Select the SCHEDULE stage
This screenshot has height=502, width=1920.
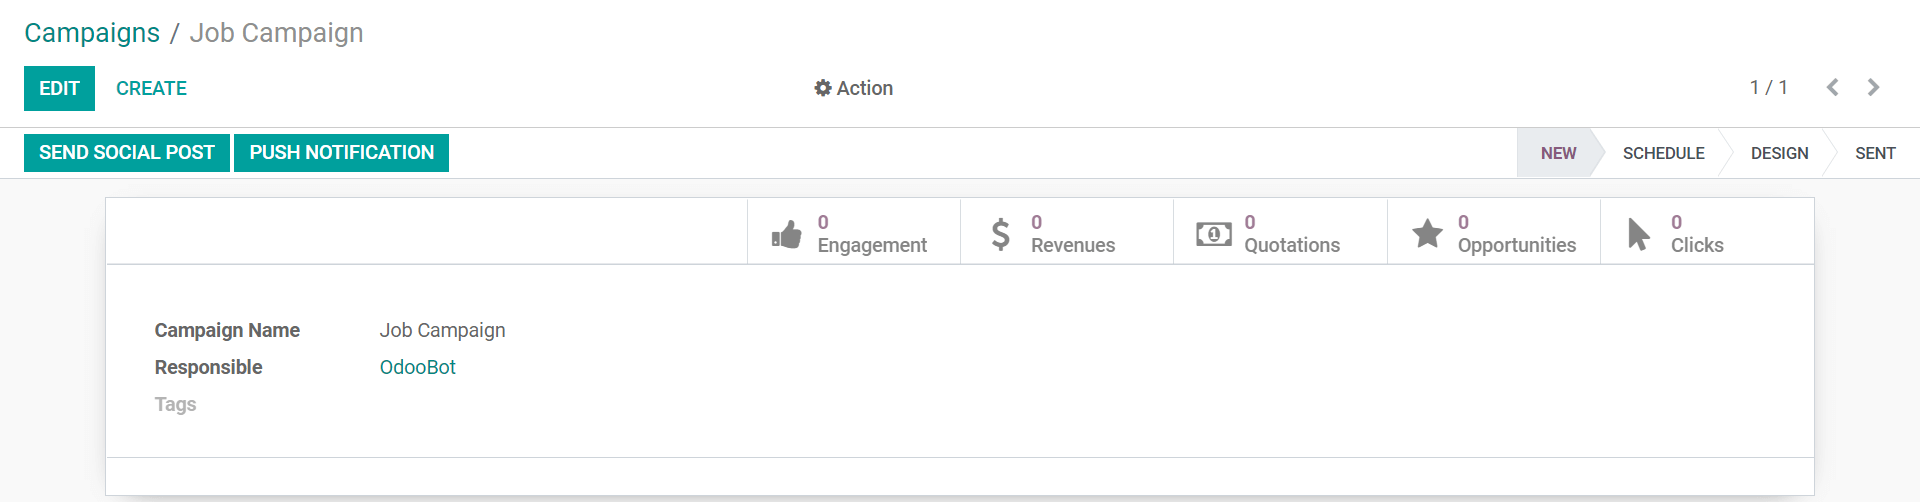tap(1663, 153)
